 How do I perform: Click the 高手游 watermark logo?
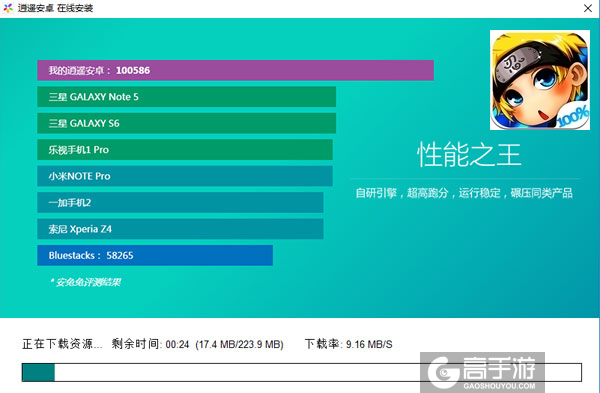pyautogui.click(x=482, y=372)
